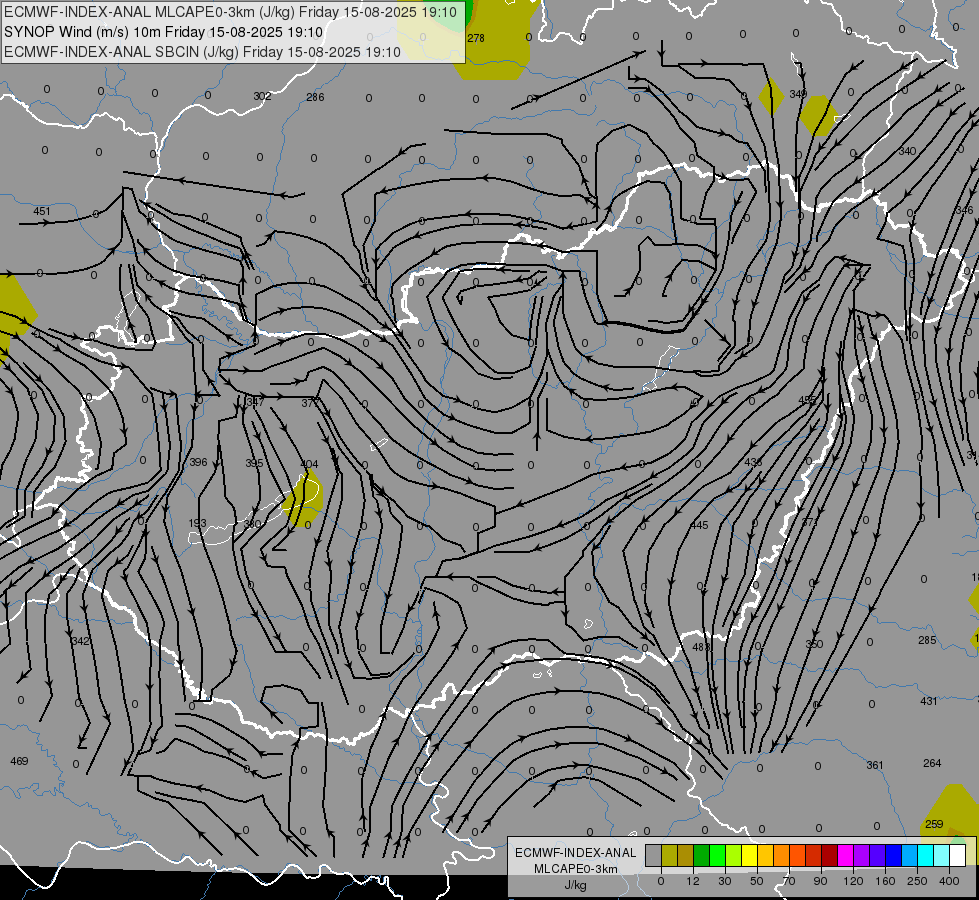Image resolution: width=979 pixels, height=900 pixels.
Task: Pick the magenta legend swatch
Action: [x=846, y=855]
